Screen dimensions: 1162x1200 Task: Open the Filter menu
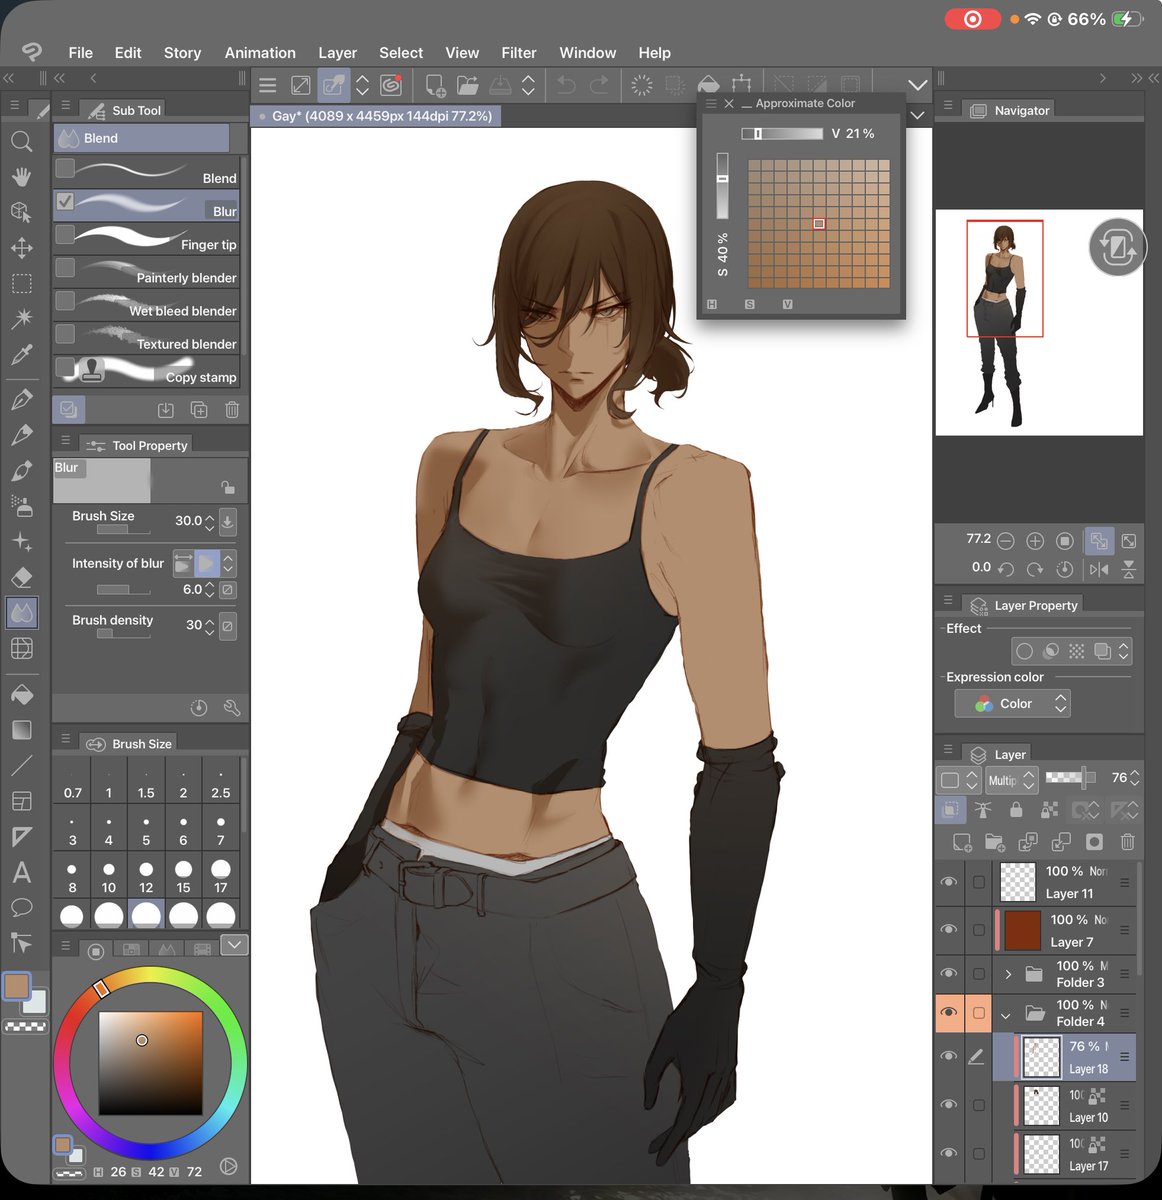click(x=519, y=53)
